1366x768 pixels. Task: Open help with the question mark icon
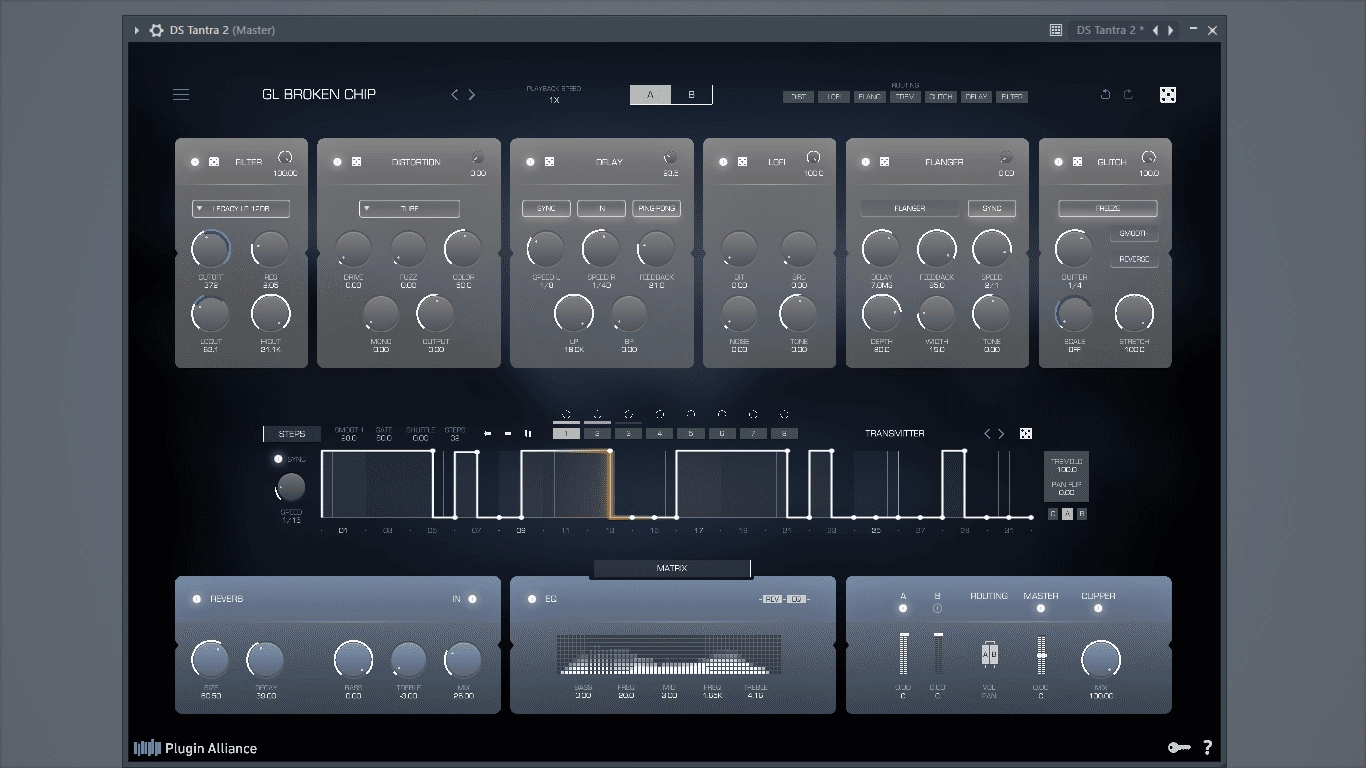1207,747
